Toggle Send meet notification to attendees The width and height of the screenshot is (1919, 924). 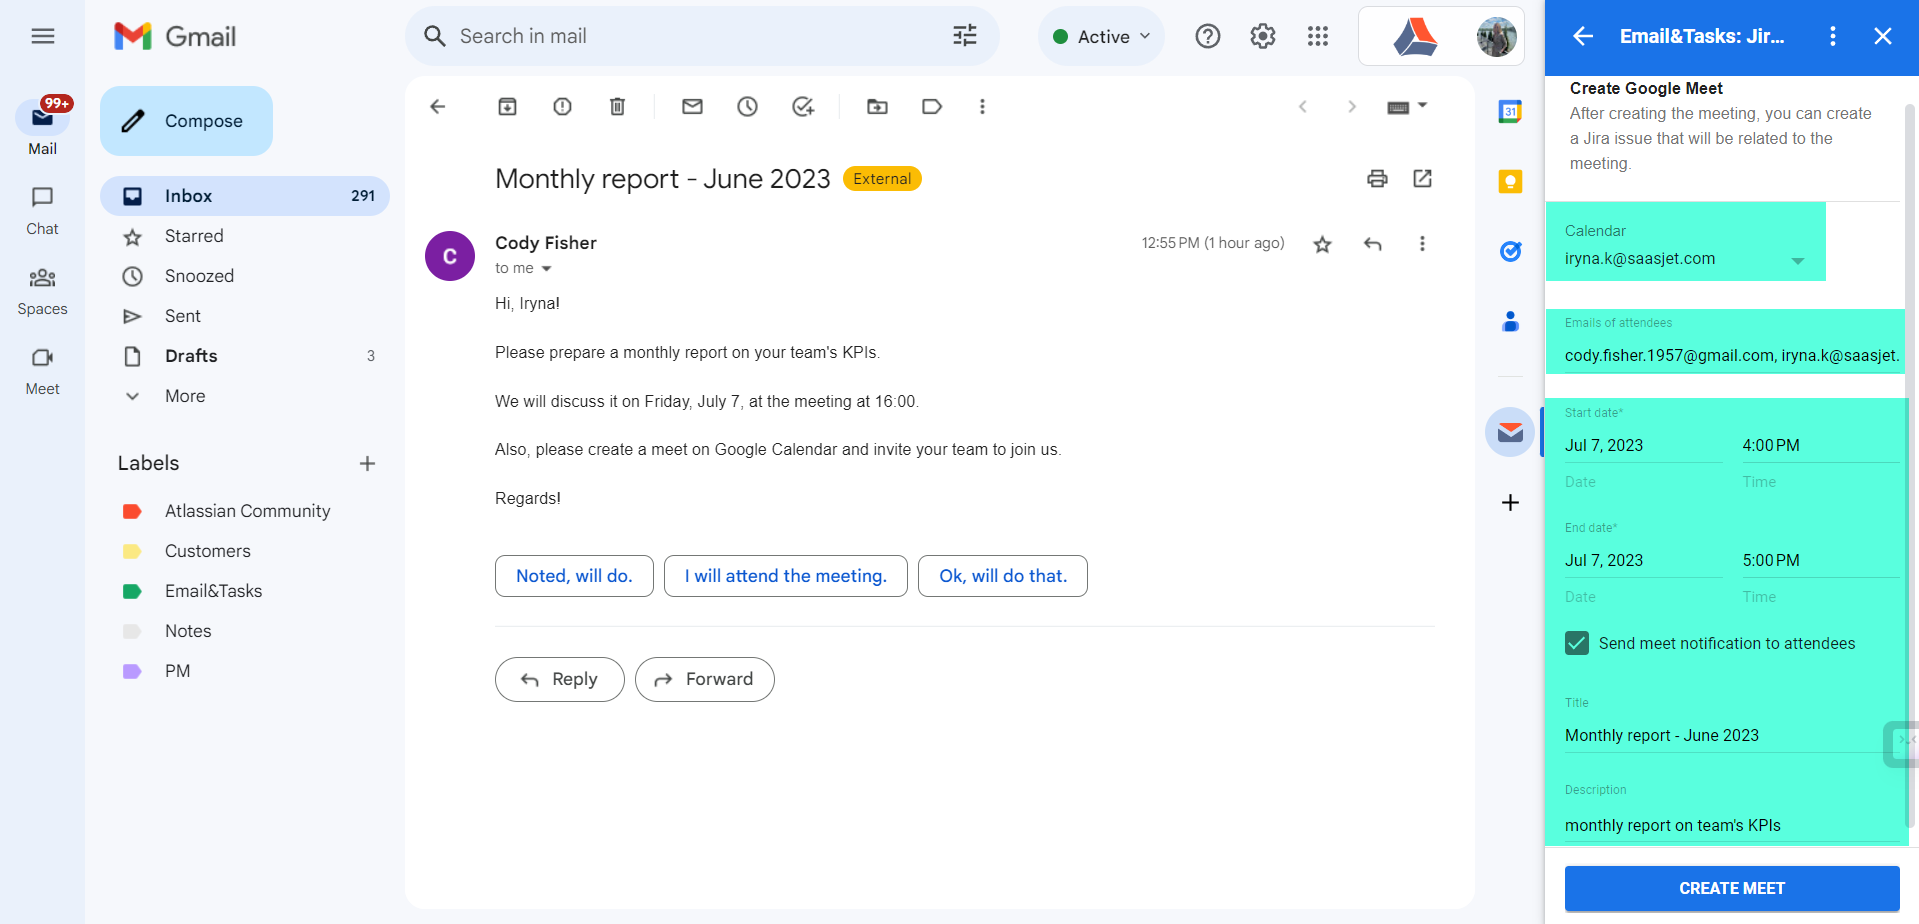click(1577, 643)
